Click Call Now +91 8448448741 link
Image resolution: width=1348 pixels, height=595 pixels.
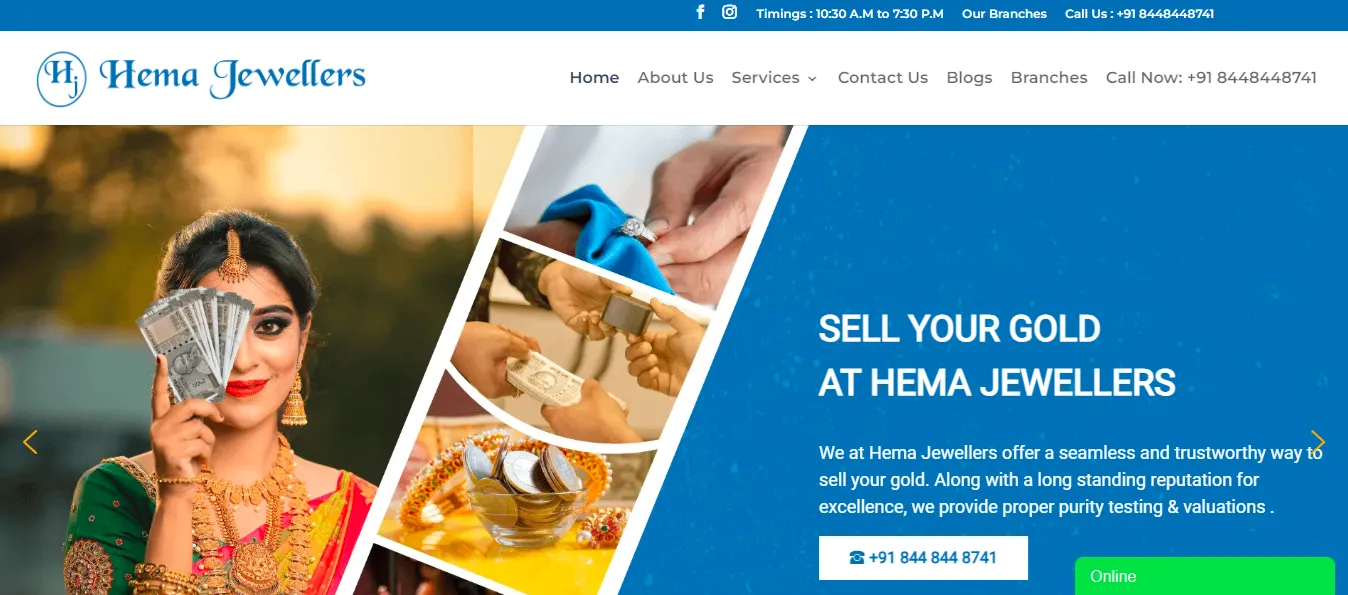[x=1211, y=78]
